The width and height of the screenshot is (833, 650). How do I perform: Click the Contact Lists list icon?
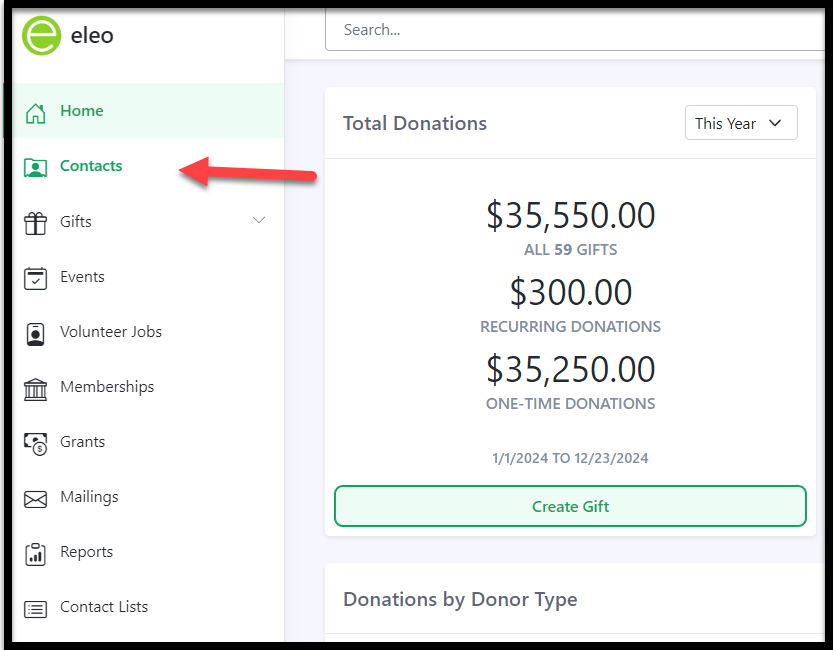tap(36, 609)
